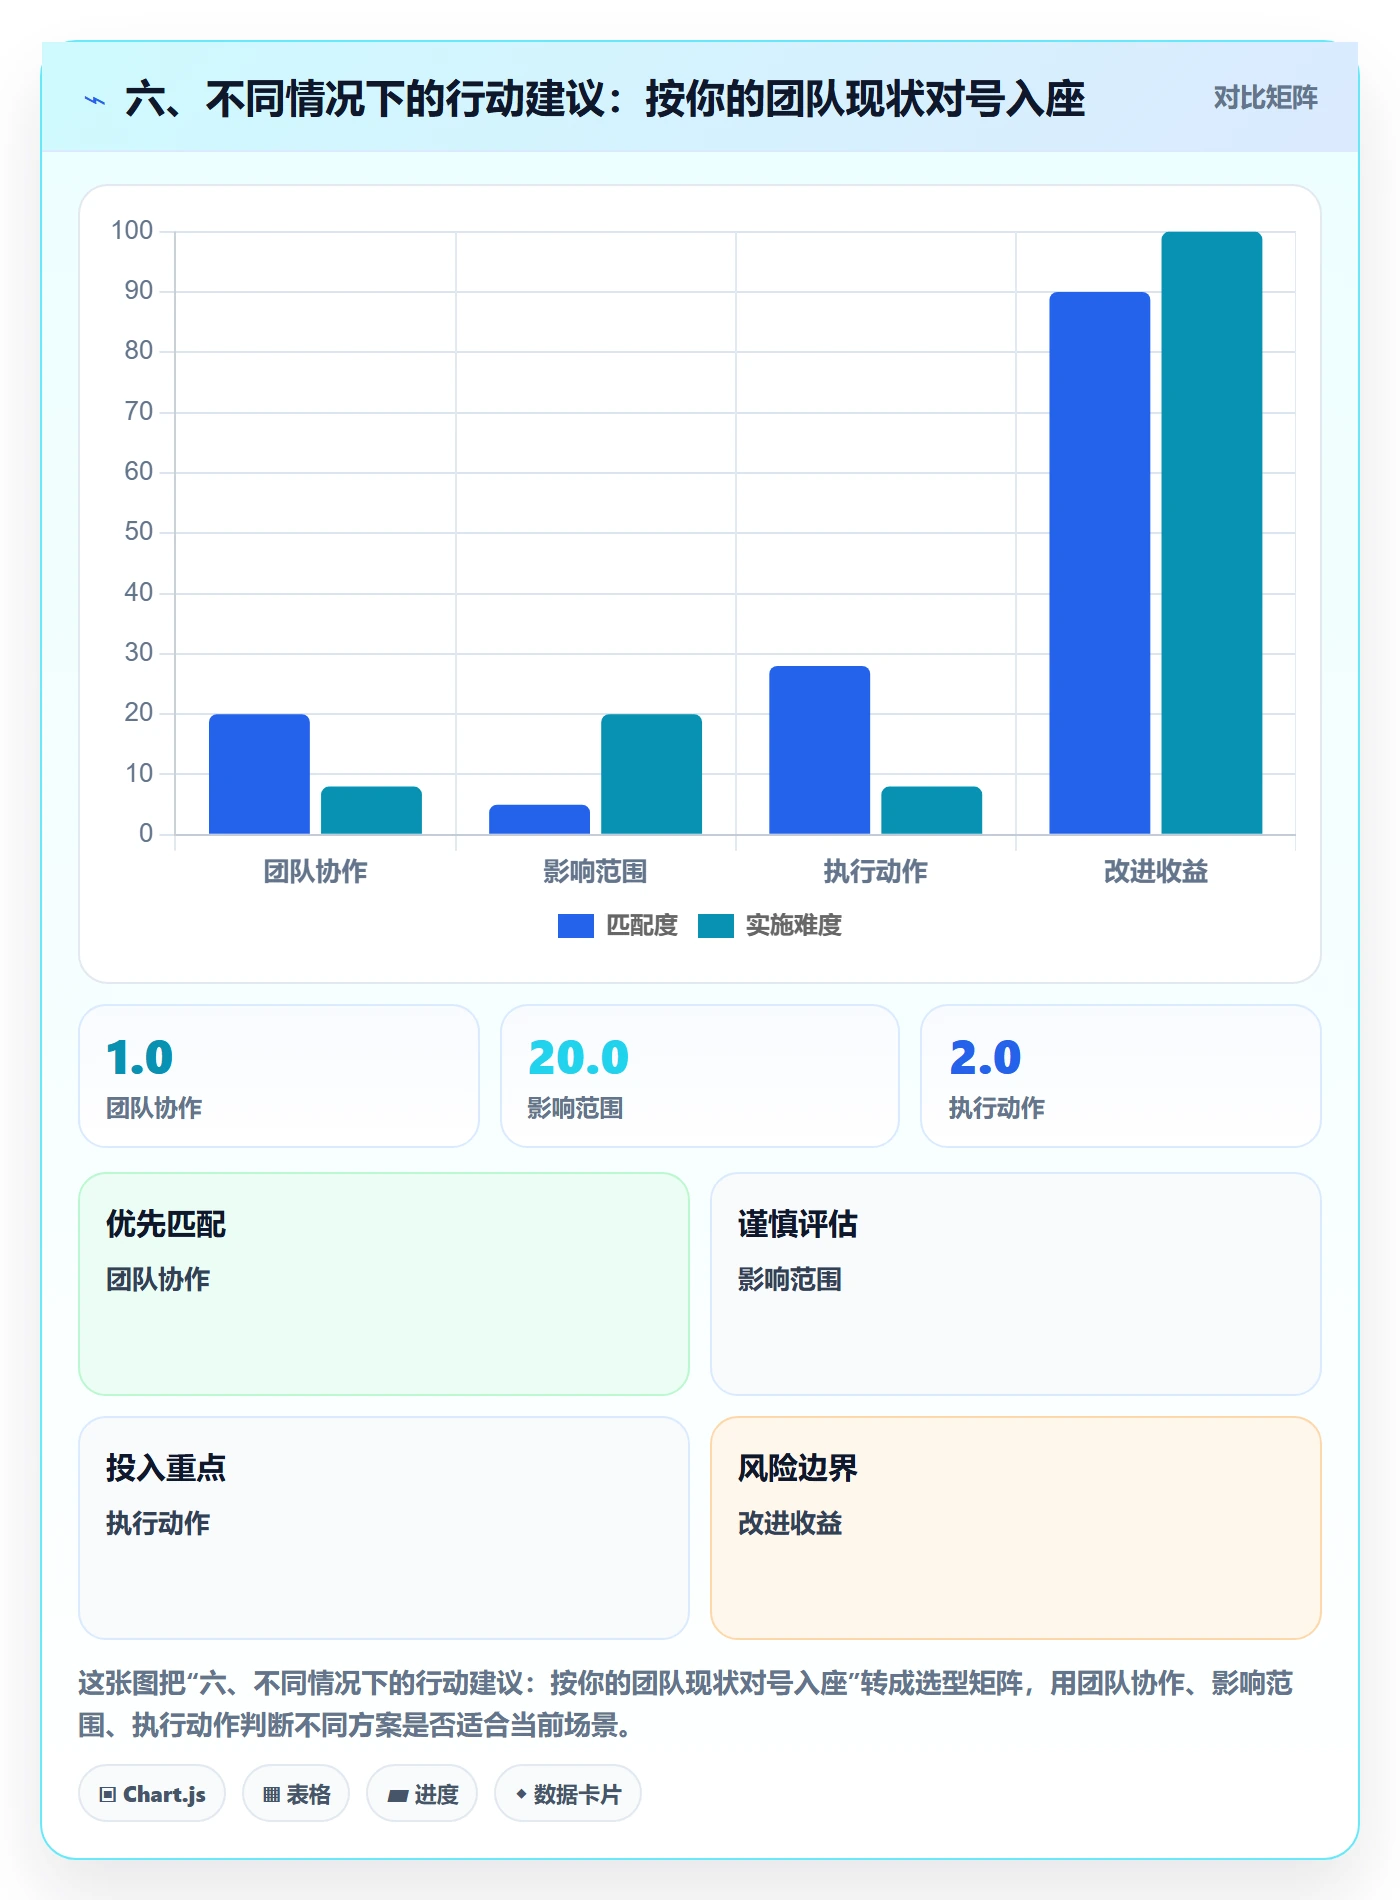Open the 谨慎评估 matrix card

click(1016, 1284)
